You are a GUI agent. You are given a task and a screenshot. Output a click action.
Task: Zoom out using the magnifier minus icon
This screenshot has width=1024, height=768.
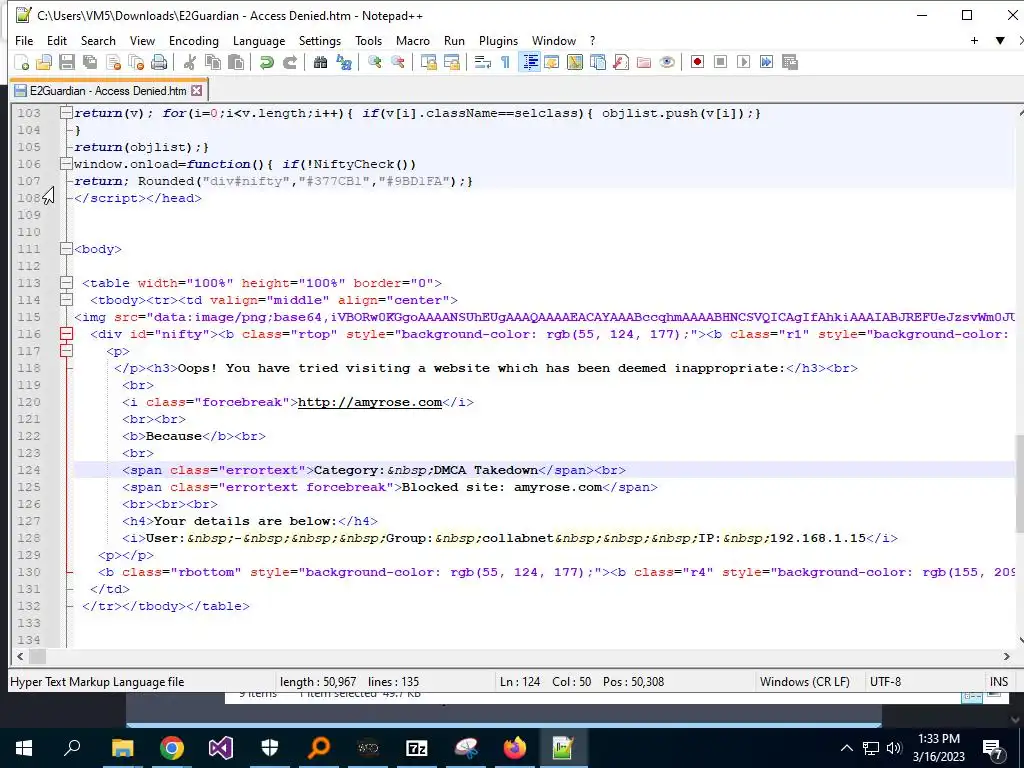click(x=397, y=62)
